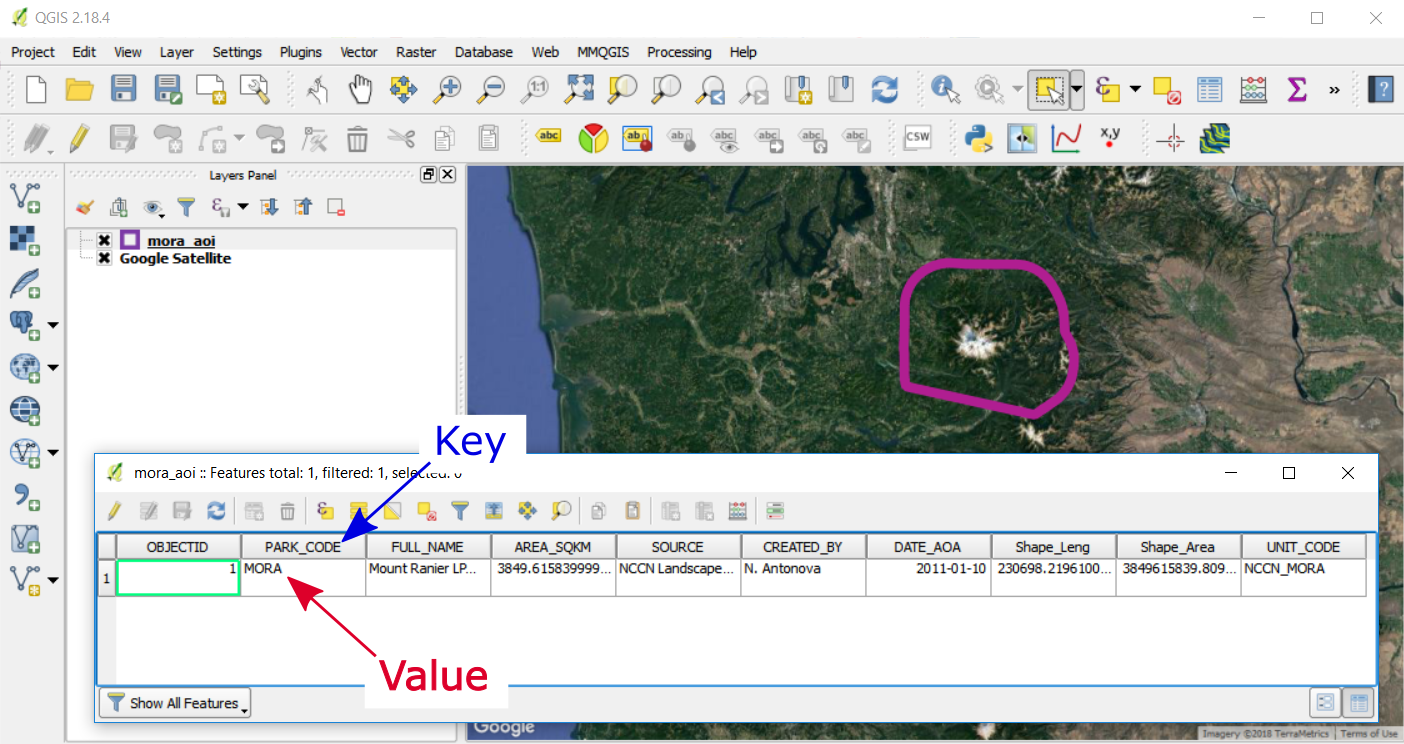This screenshot has width=1404, height=744.
Task: Open layer labeling options abc icon
Action: (548, 138)
